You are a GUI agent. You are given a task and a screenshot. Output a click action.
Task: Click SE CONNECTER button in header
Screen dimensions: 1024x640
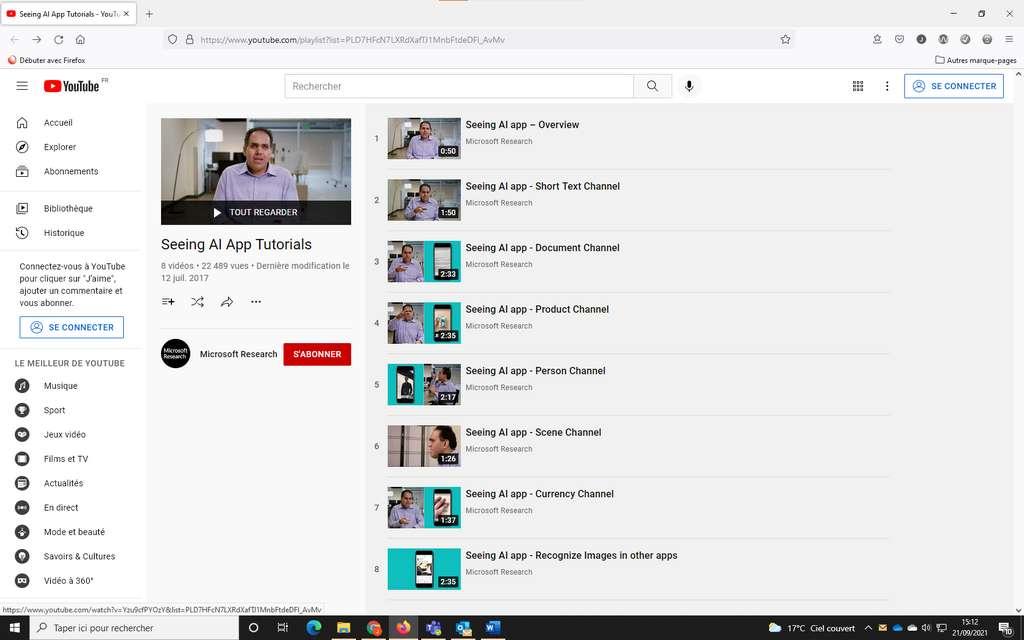click(x=953, y=86)
